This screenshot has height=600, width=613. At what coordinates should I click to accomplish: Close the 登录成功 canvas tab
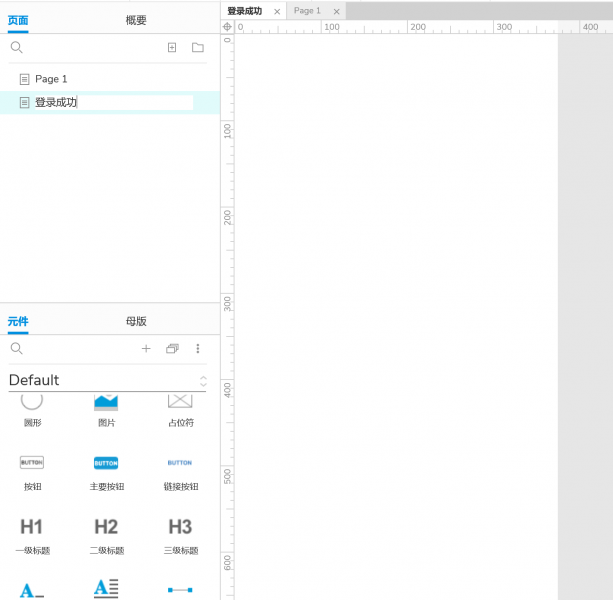click(277, 12)
